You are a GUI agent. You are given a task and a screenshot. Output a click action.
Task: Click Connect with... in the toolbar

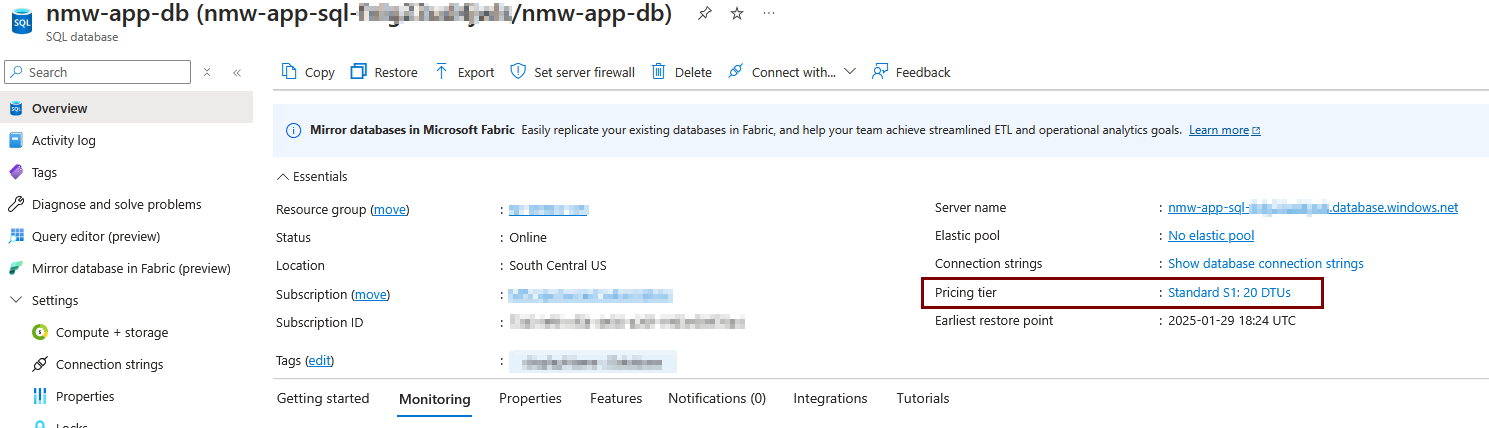[x=781, y=72]
